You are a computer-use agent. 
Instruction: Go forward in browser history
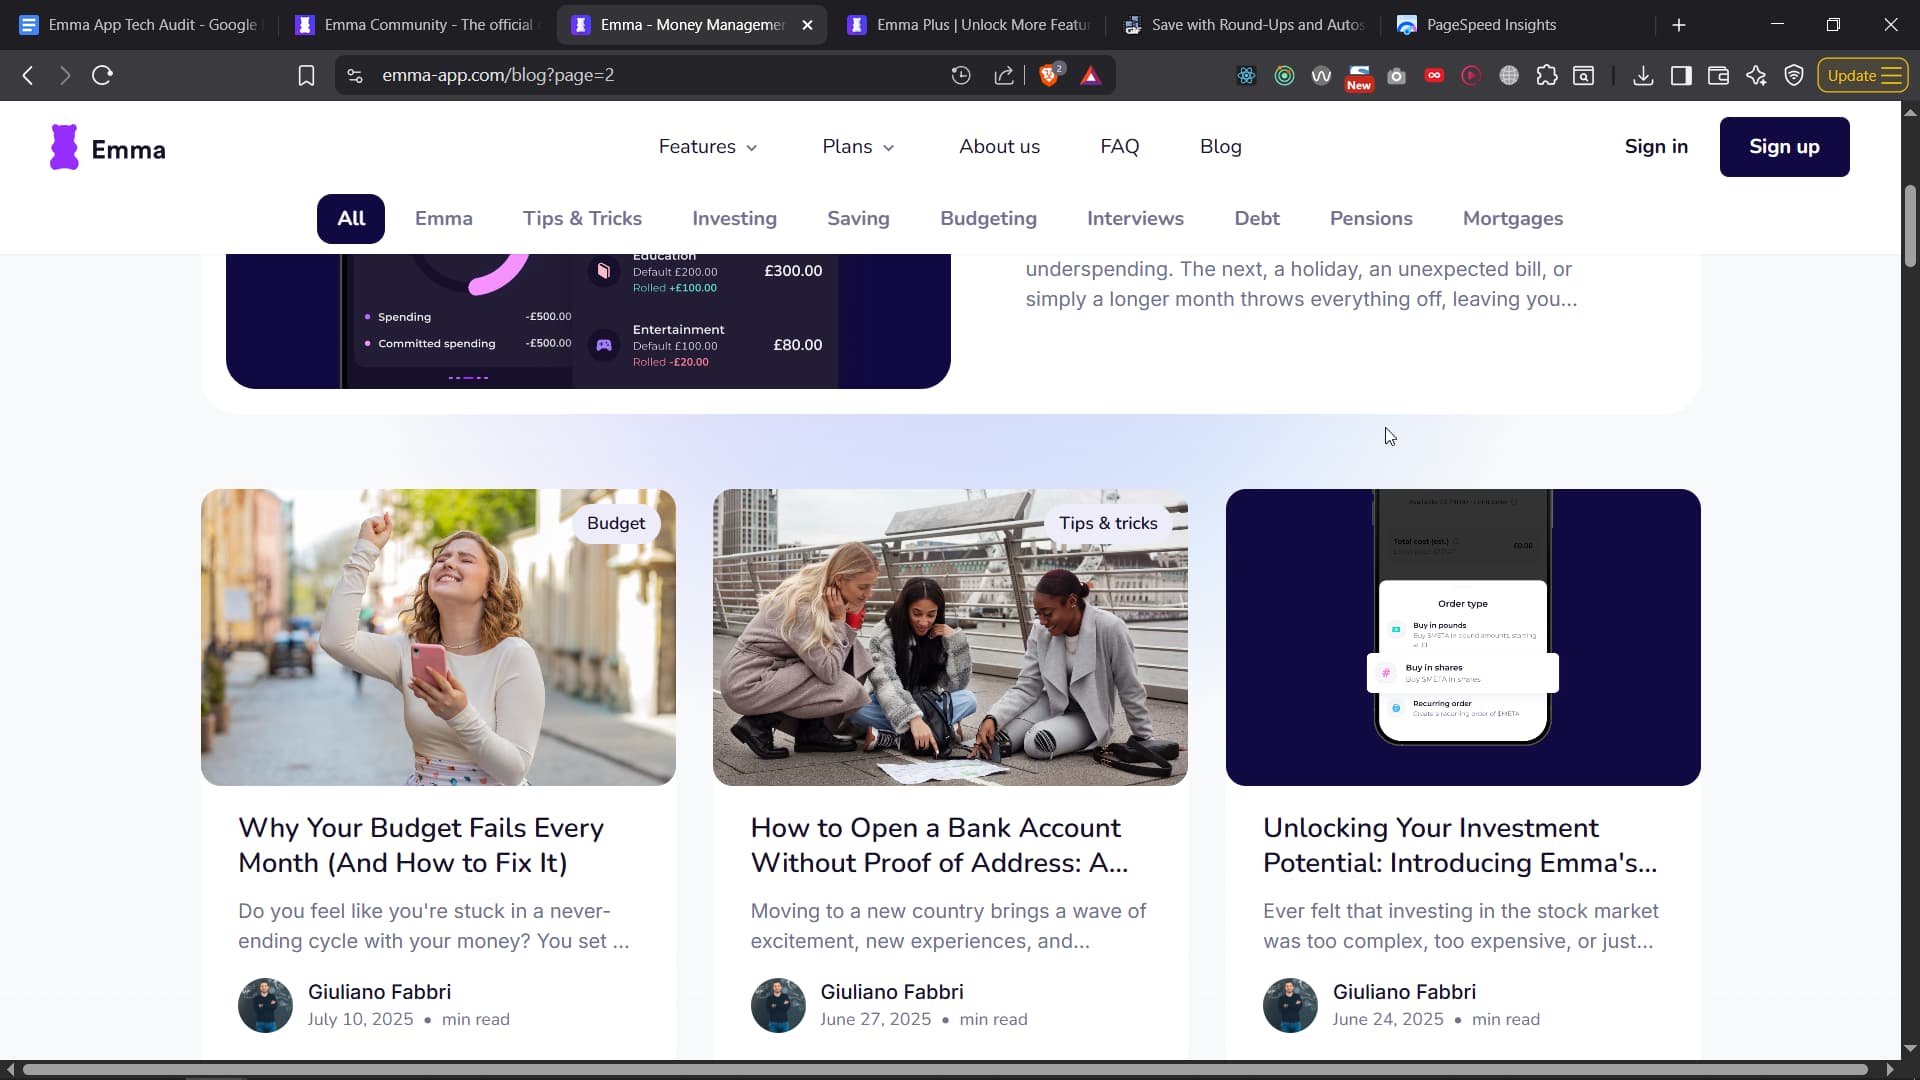click(65, 75)
